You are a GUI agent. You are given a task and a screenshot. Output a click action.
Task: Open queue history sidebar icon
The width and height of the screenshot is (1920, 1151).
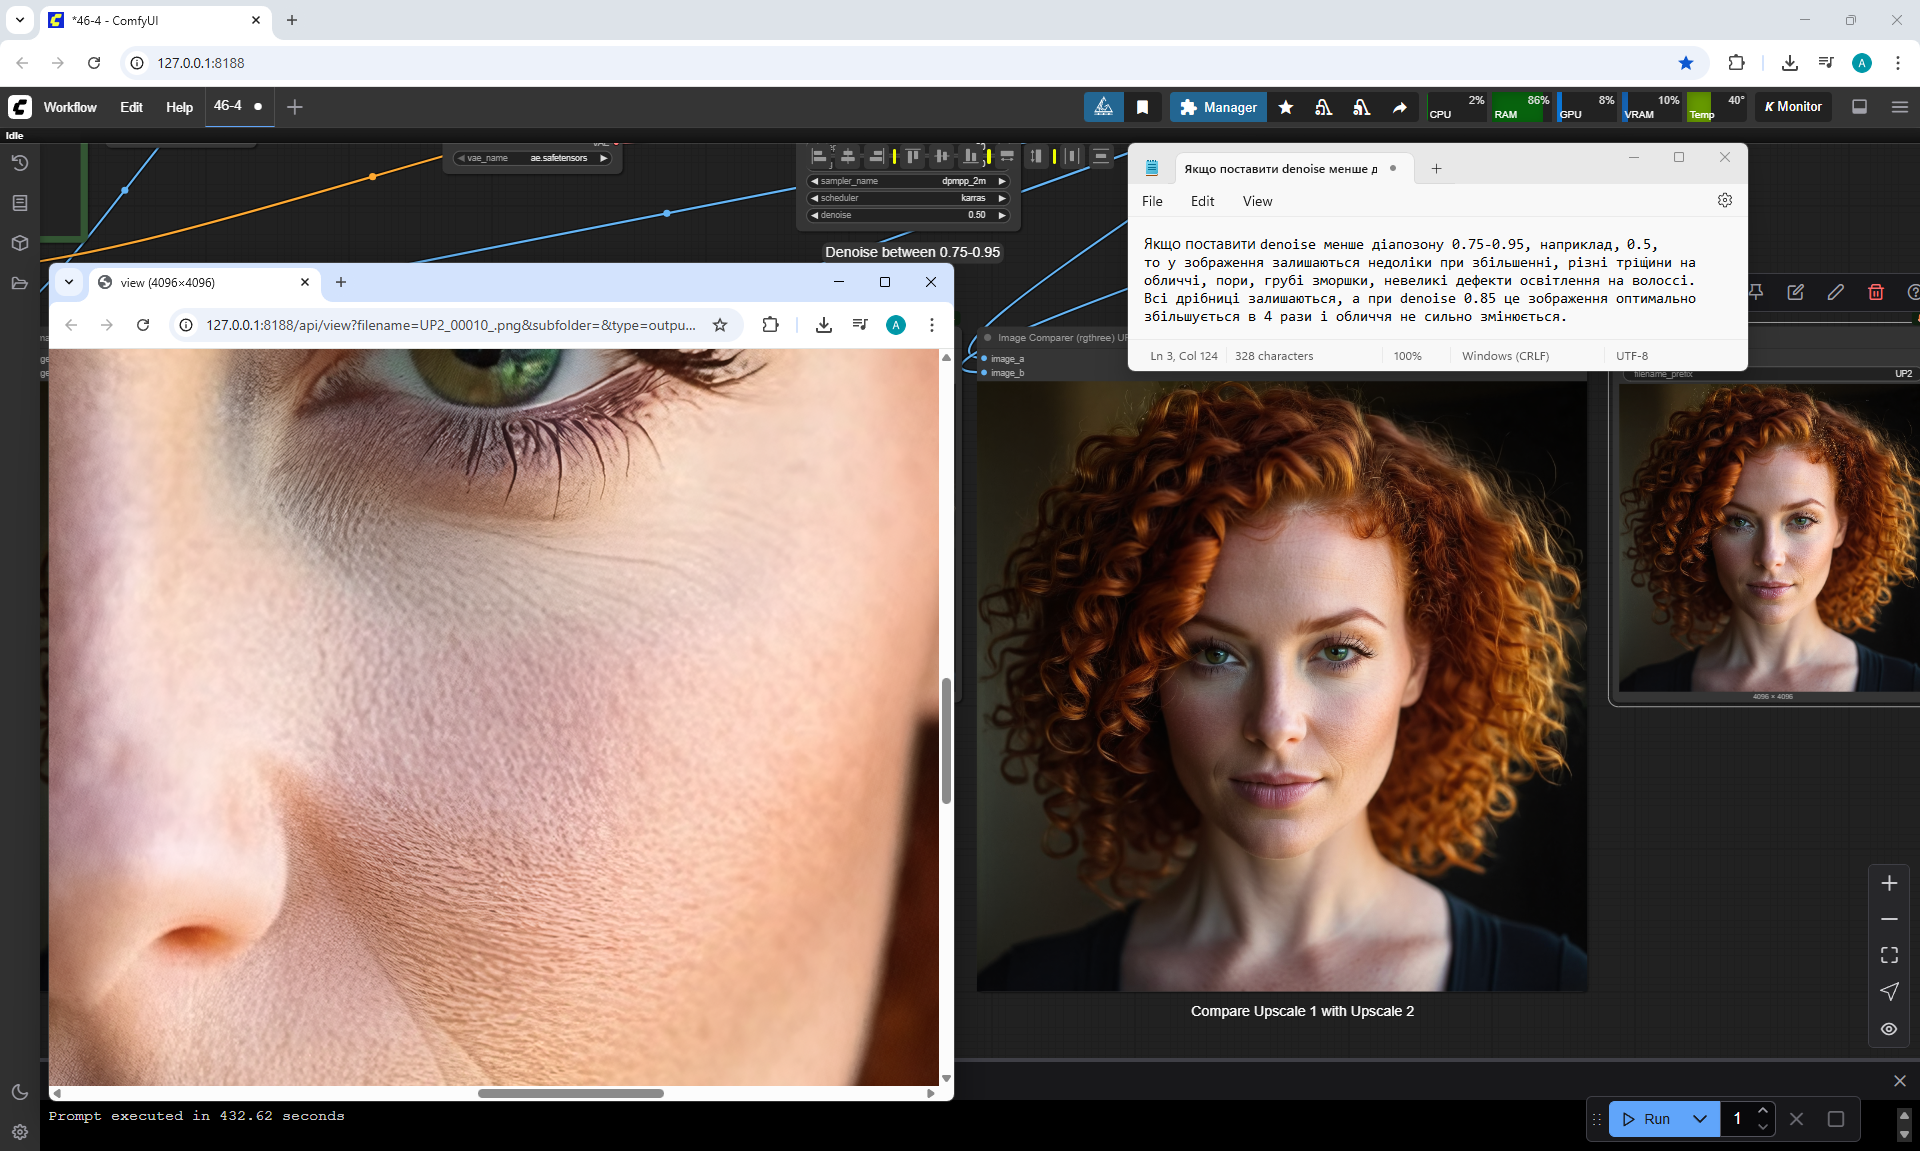[x=20, y=163]
